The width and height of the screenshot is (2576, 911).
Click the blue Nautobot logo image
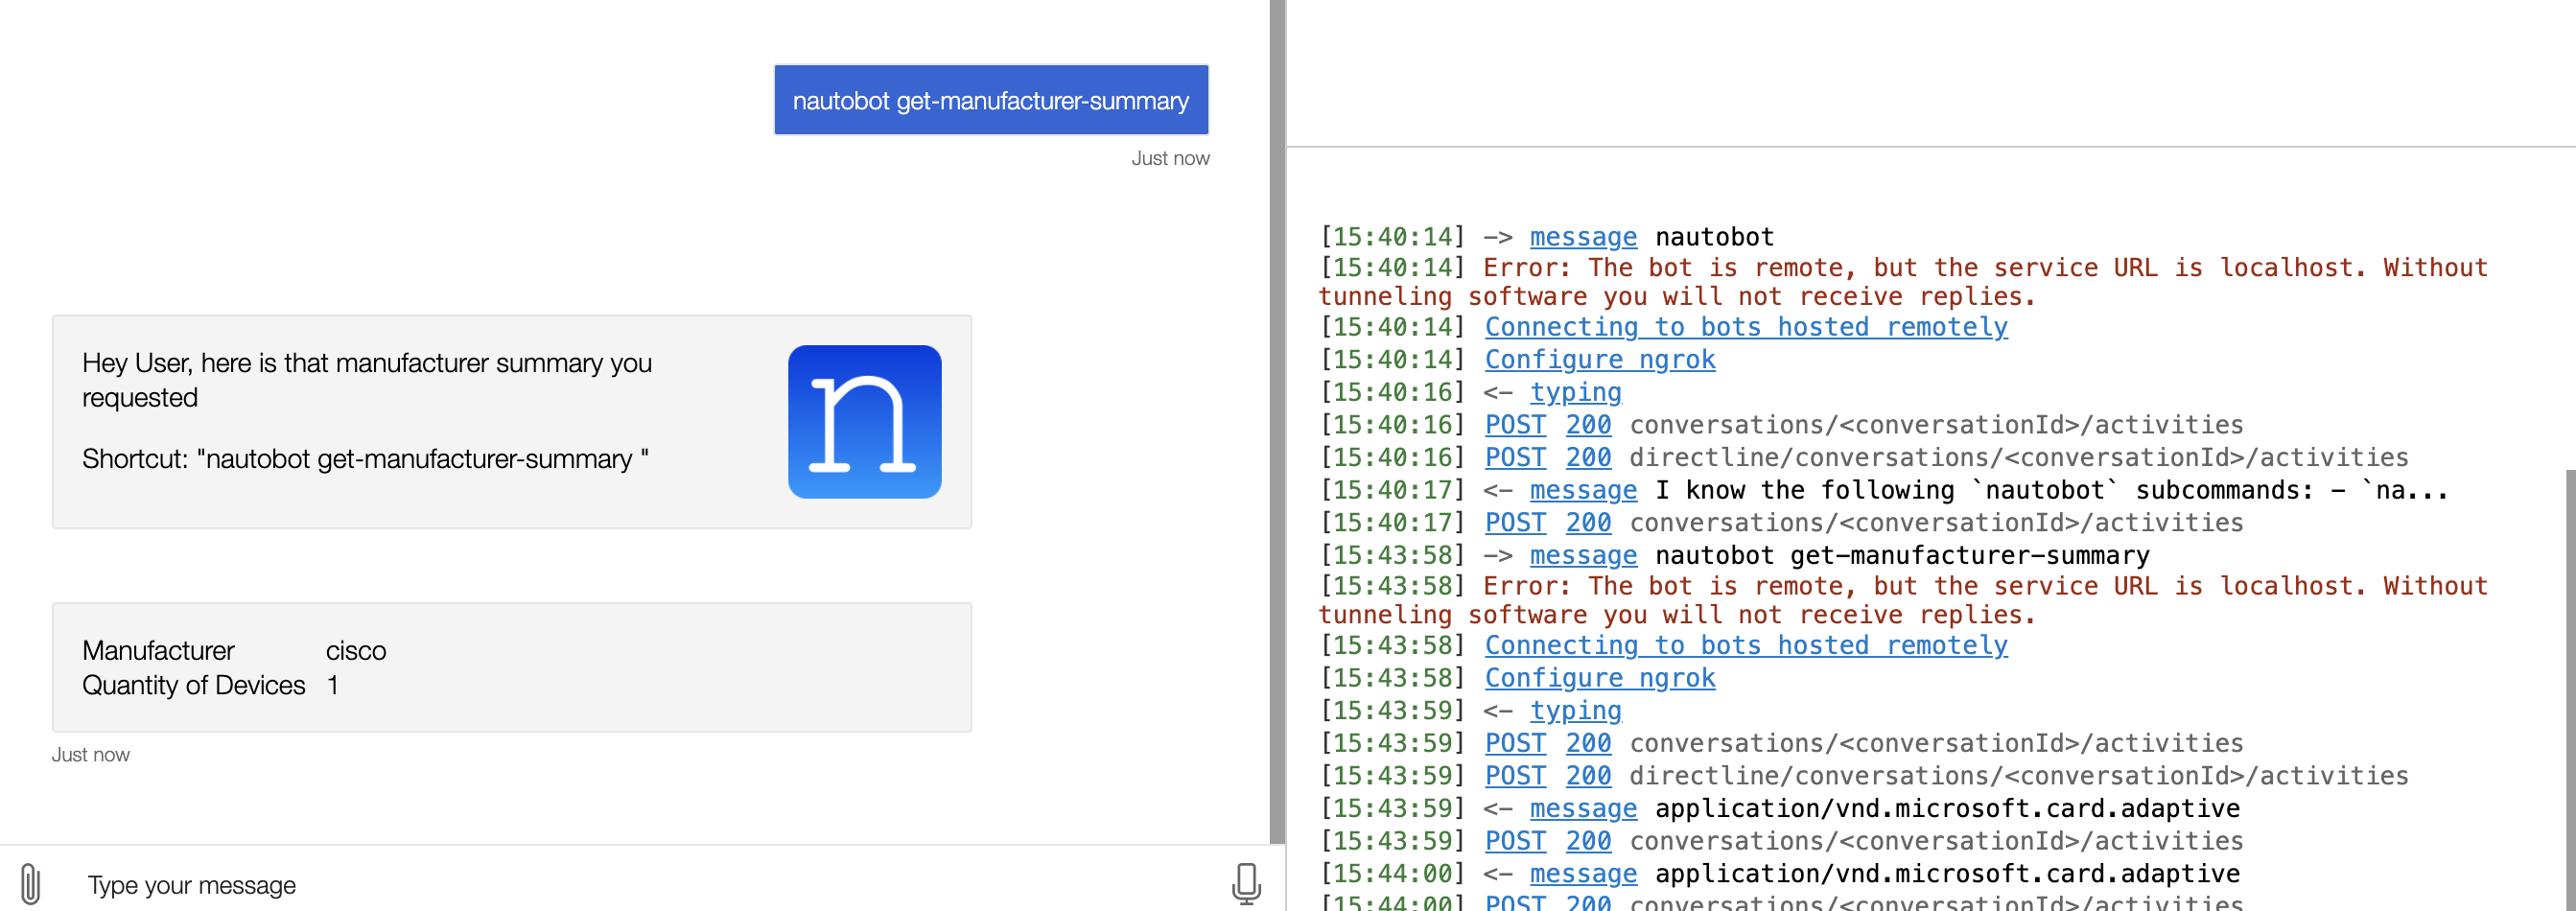click(864, 422)
